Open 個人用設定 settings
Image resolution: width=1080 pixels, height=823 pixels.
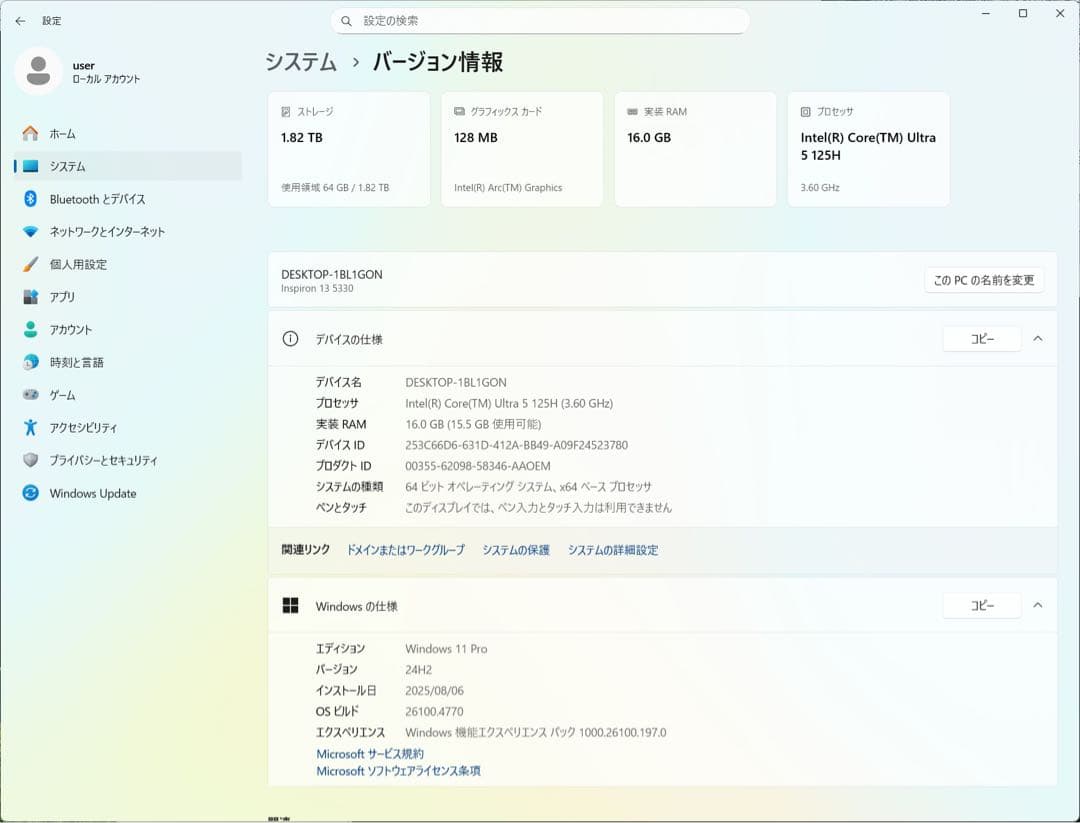pyautogui.click(x=80, y=264)
